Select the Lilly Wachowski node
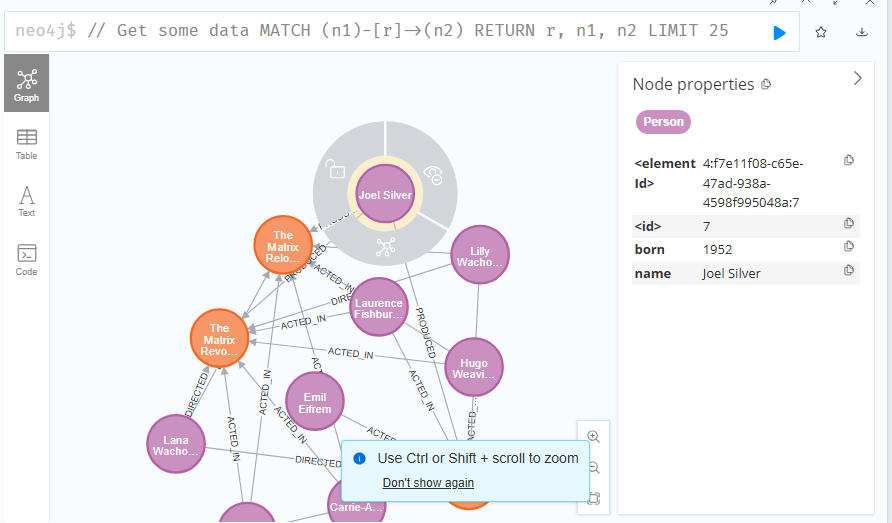892x523 pixels. [480, 255]
